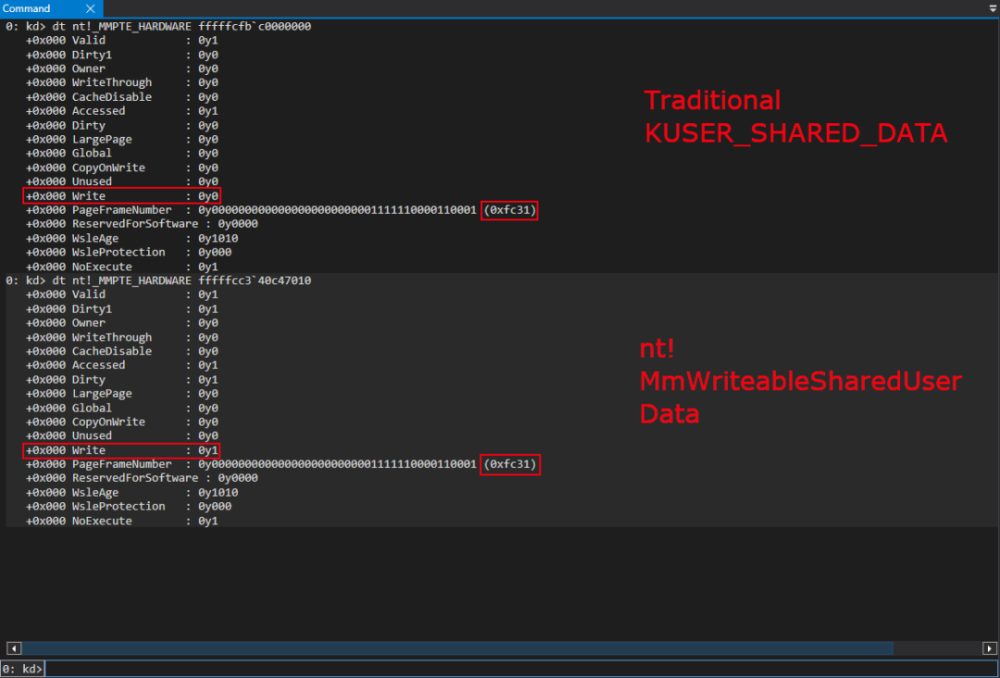
Task: Select the 'Dirty : 0y1' line (not Dirty1)
Action: [122, 380]
